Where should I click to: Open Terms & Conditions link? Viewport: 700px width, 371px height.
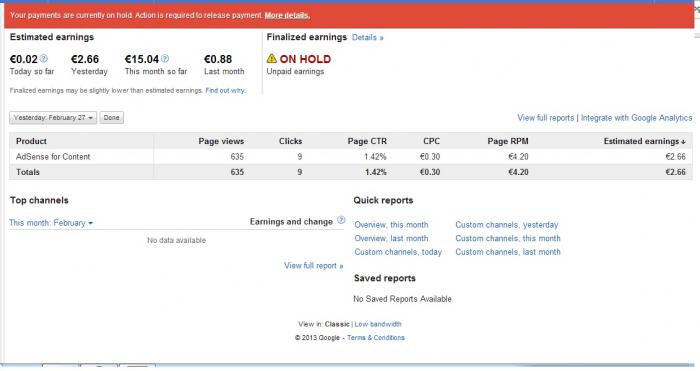point(376,338)
